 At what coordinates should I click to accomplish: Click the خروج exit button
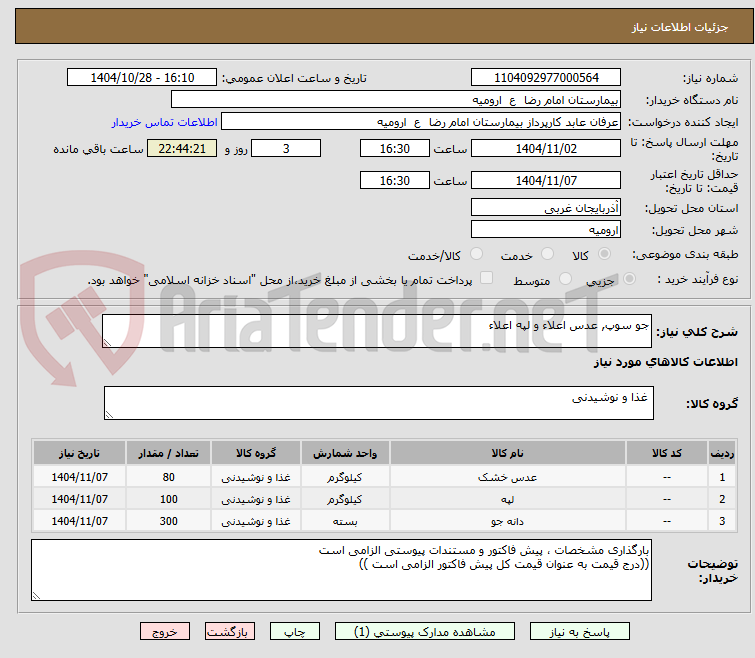pyautogui.click(x=165, y=632)
